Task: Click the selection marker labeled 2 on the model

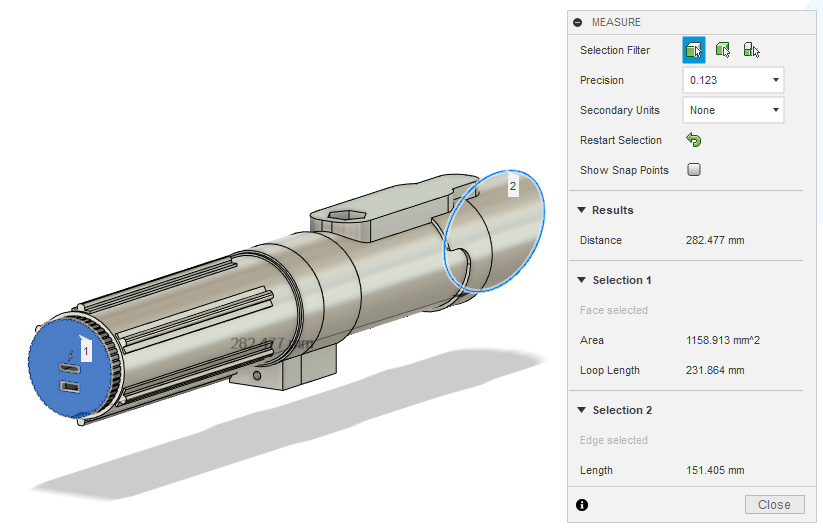Action: [513, 186]
